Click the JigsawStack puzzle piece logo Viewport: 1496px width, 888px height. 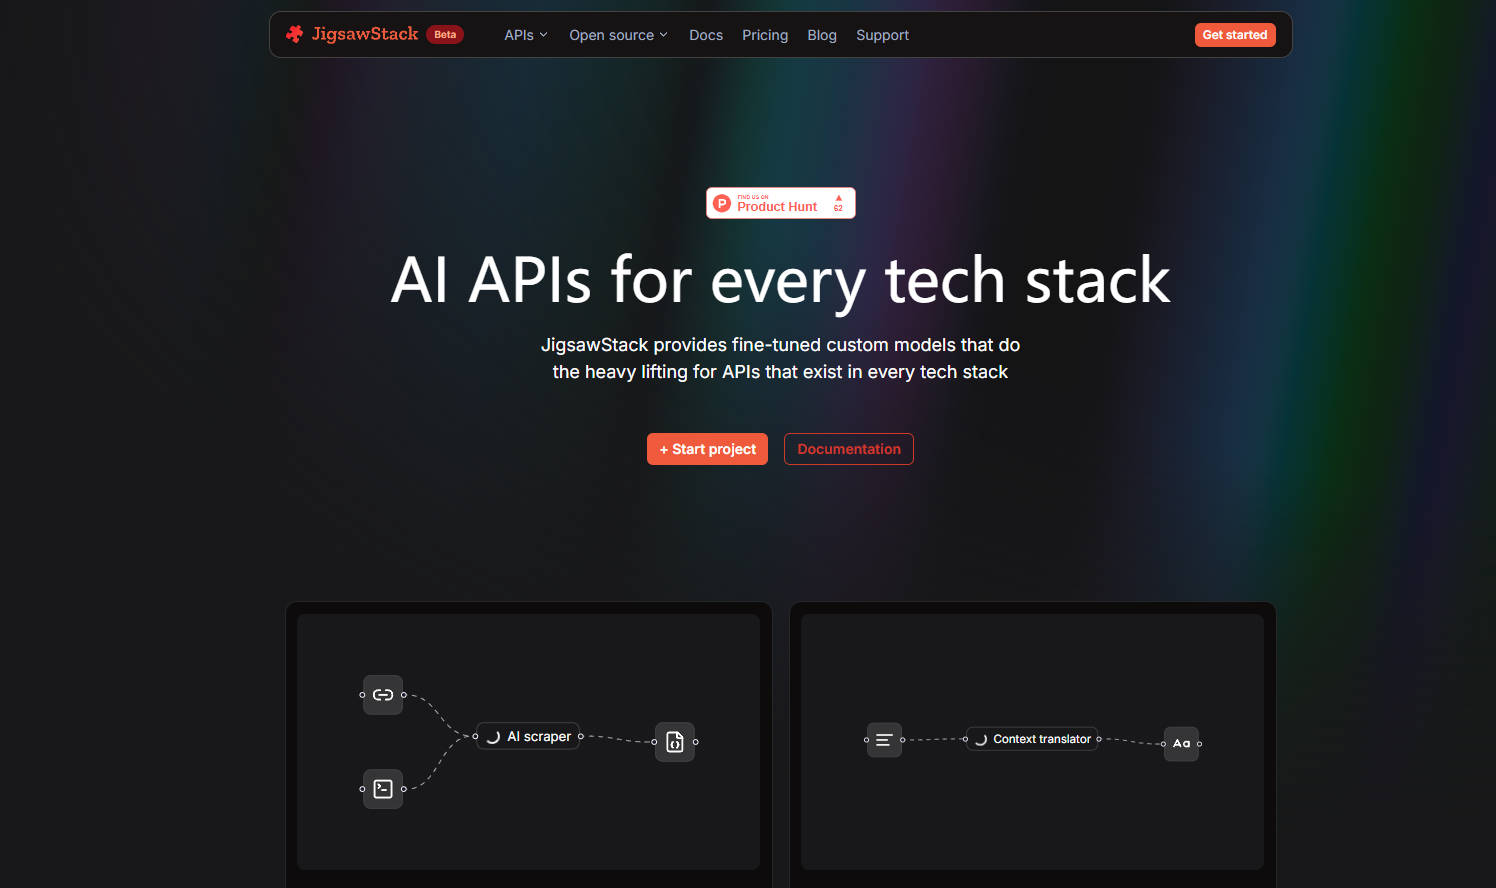pos(294,33)
